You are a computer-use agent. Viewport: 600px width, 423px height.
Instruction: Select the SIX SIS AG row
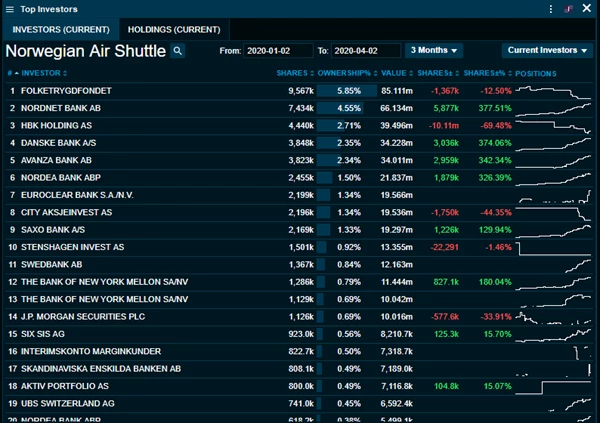click(x=299, y=334)
